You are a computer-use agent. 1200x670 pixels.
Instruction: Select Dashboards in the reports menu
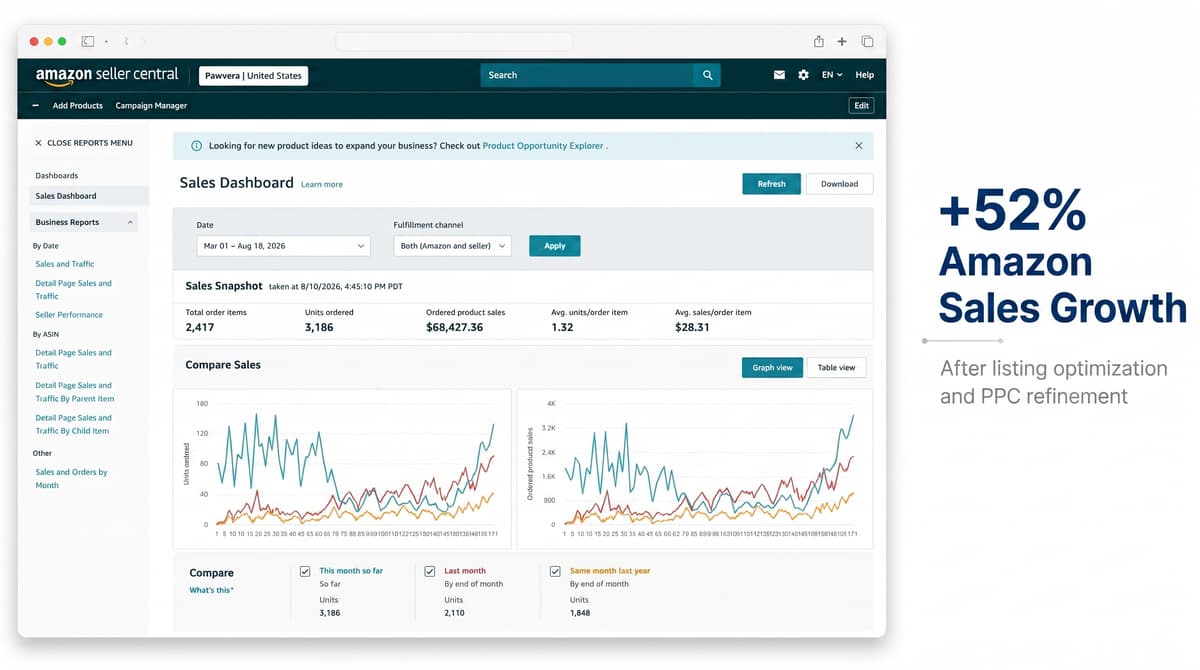pyautogui.click(x=57, y=175)
